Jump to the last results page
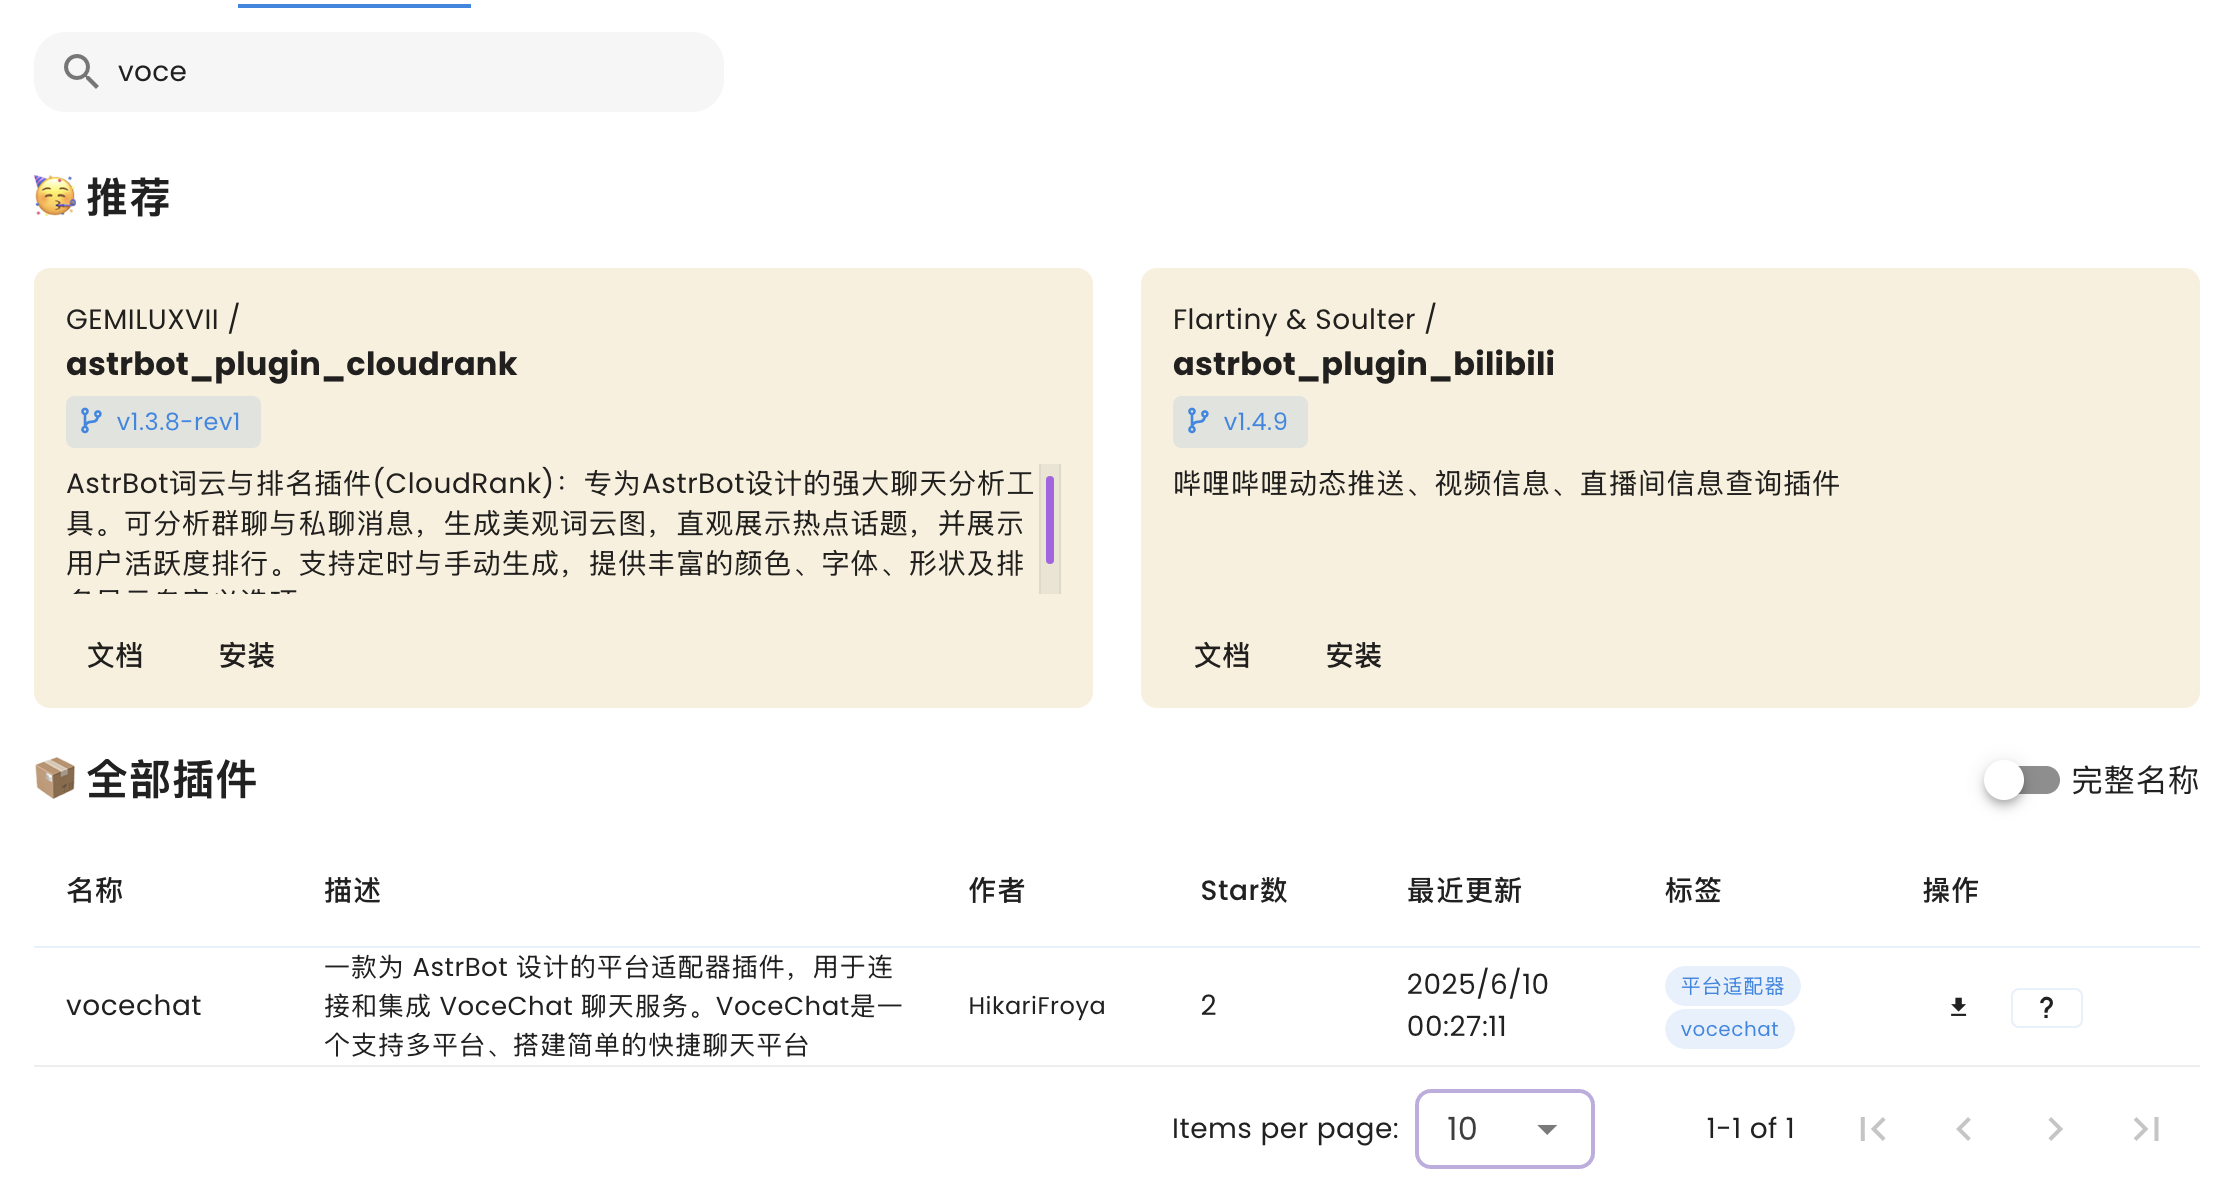This screenshot has height=1184, width=2230. click(2146, 1129)
